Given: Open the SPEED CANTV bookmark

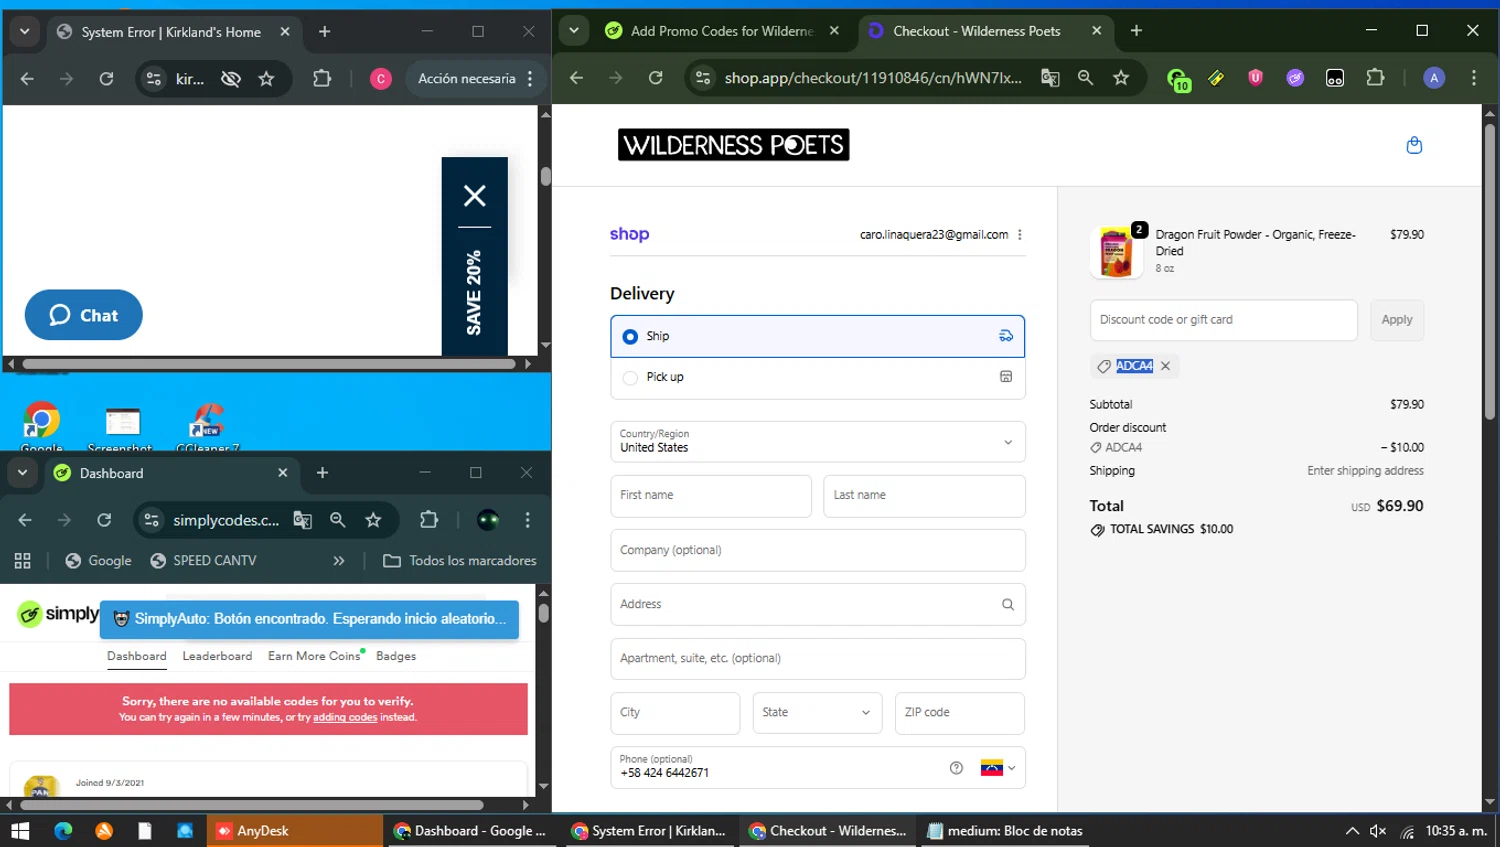Looking at the screenshot, I should [203, 561].
